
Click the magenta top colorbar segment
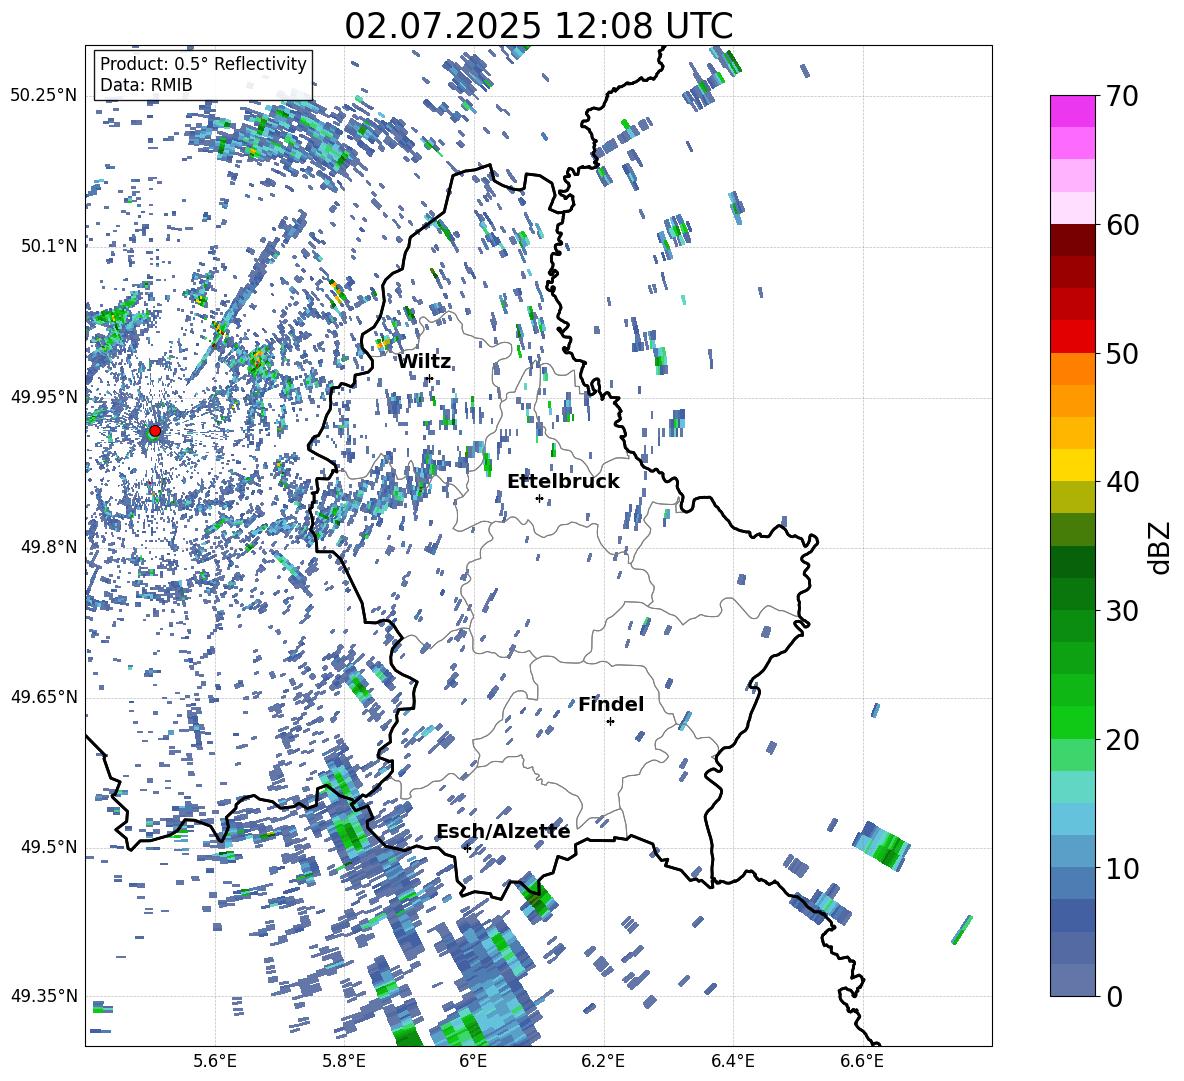1073,111
